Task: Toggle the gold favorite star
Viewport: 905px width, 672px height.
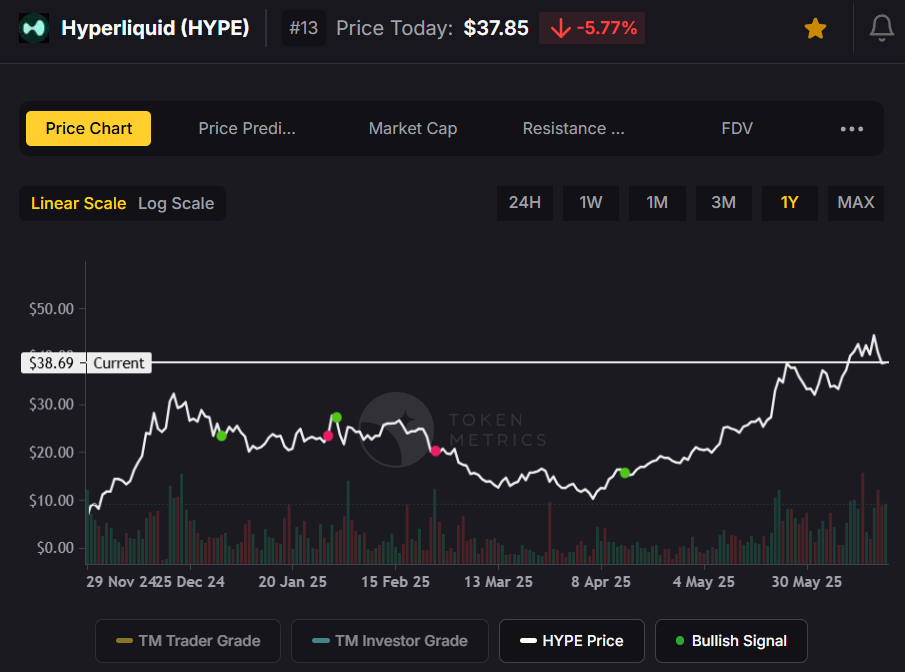Action: coord(815,28)
